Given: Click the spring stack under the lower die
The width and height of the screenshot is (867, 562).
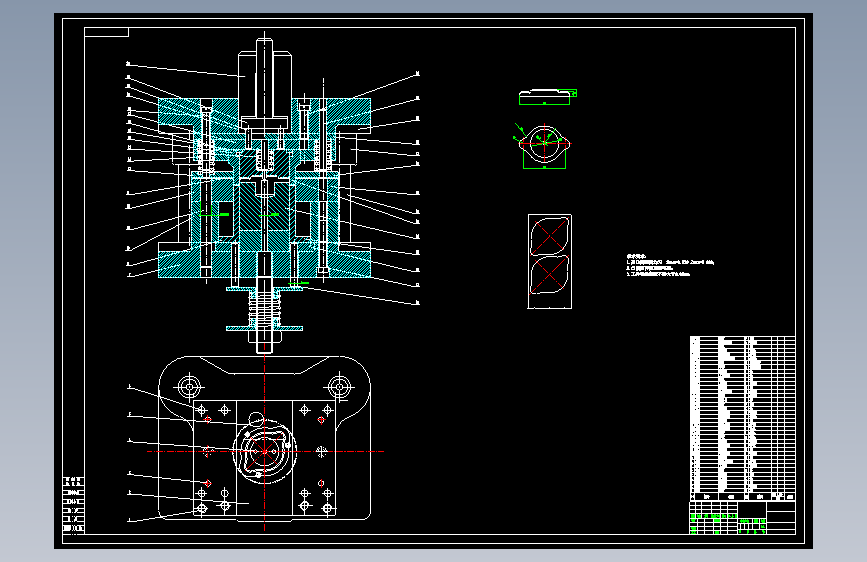Looking at the screenshot, I should tap(265, 309).
